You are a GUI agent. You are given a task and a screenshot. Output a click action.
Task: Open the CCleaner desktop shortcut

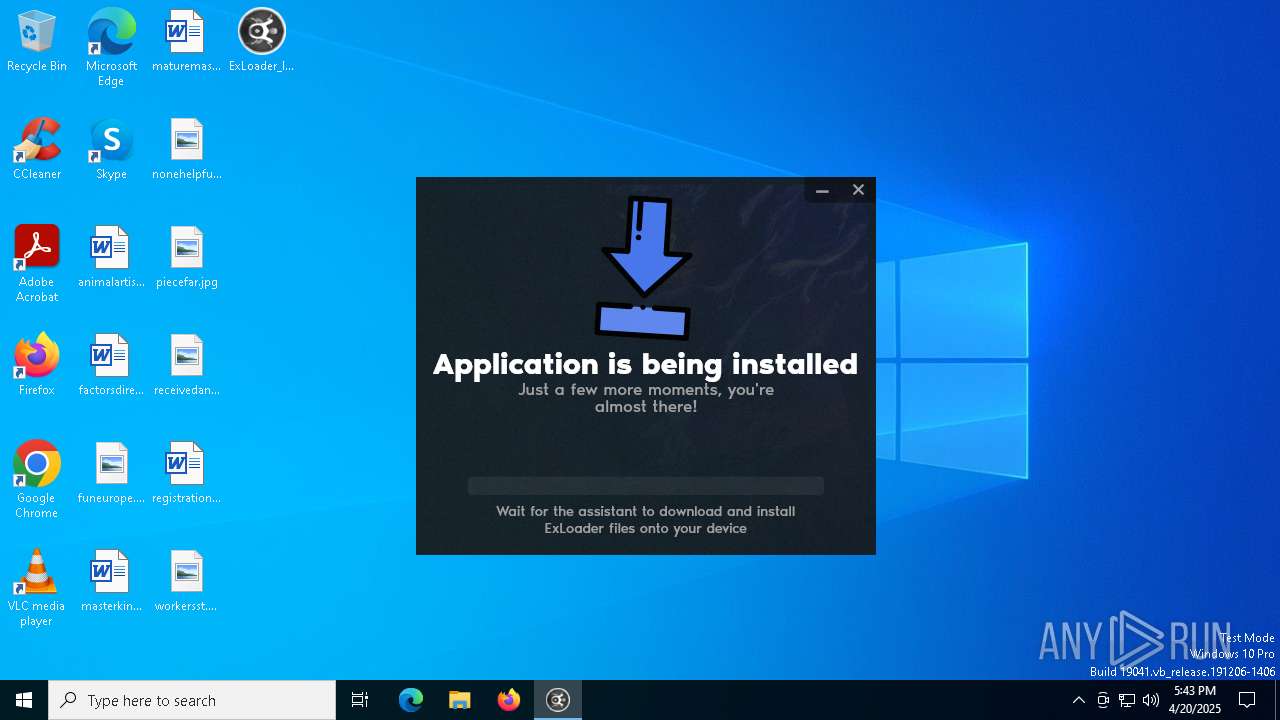pyautogui.click(x=37, y=149)
